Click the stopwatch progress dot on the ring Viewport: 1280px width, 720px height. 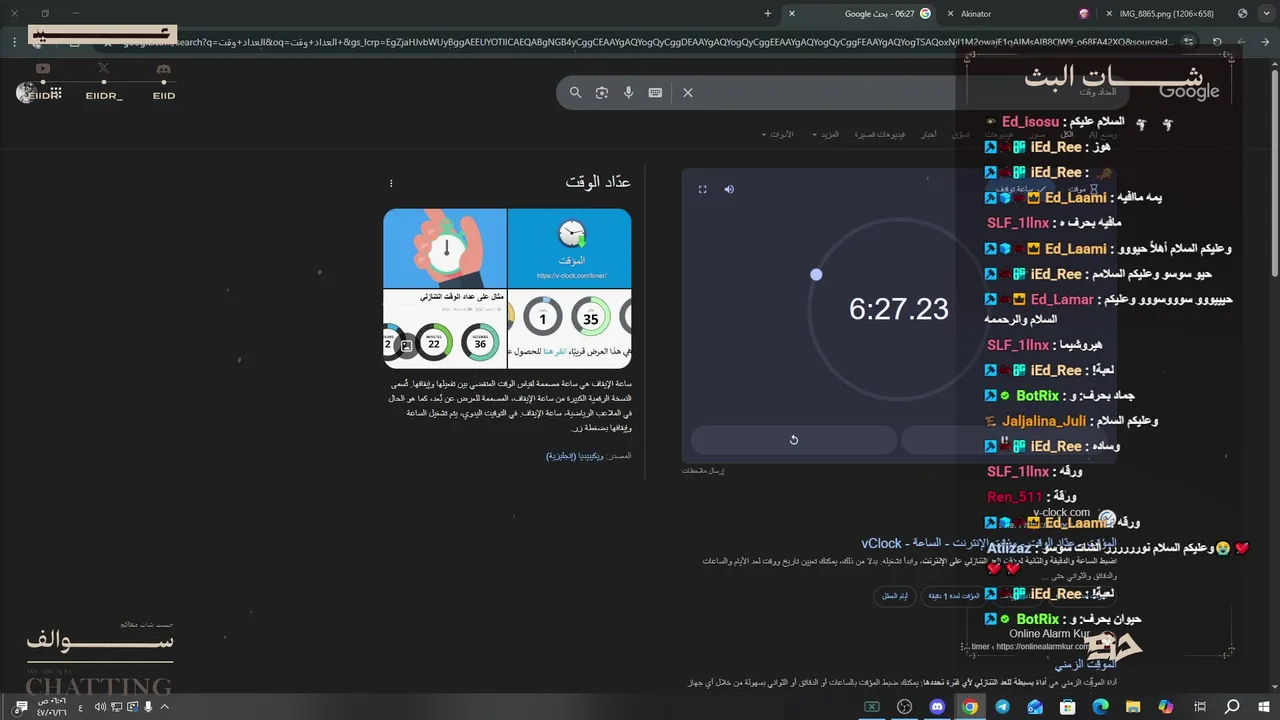click(x=816, y=274)
